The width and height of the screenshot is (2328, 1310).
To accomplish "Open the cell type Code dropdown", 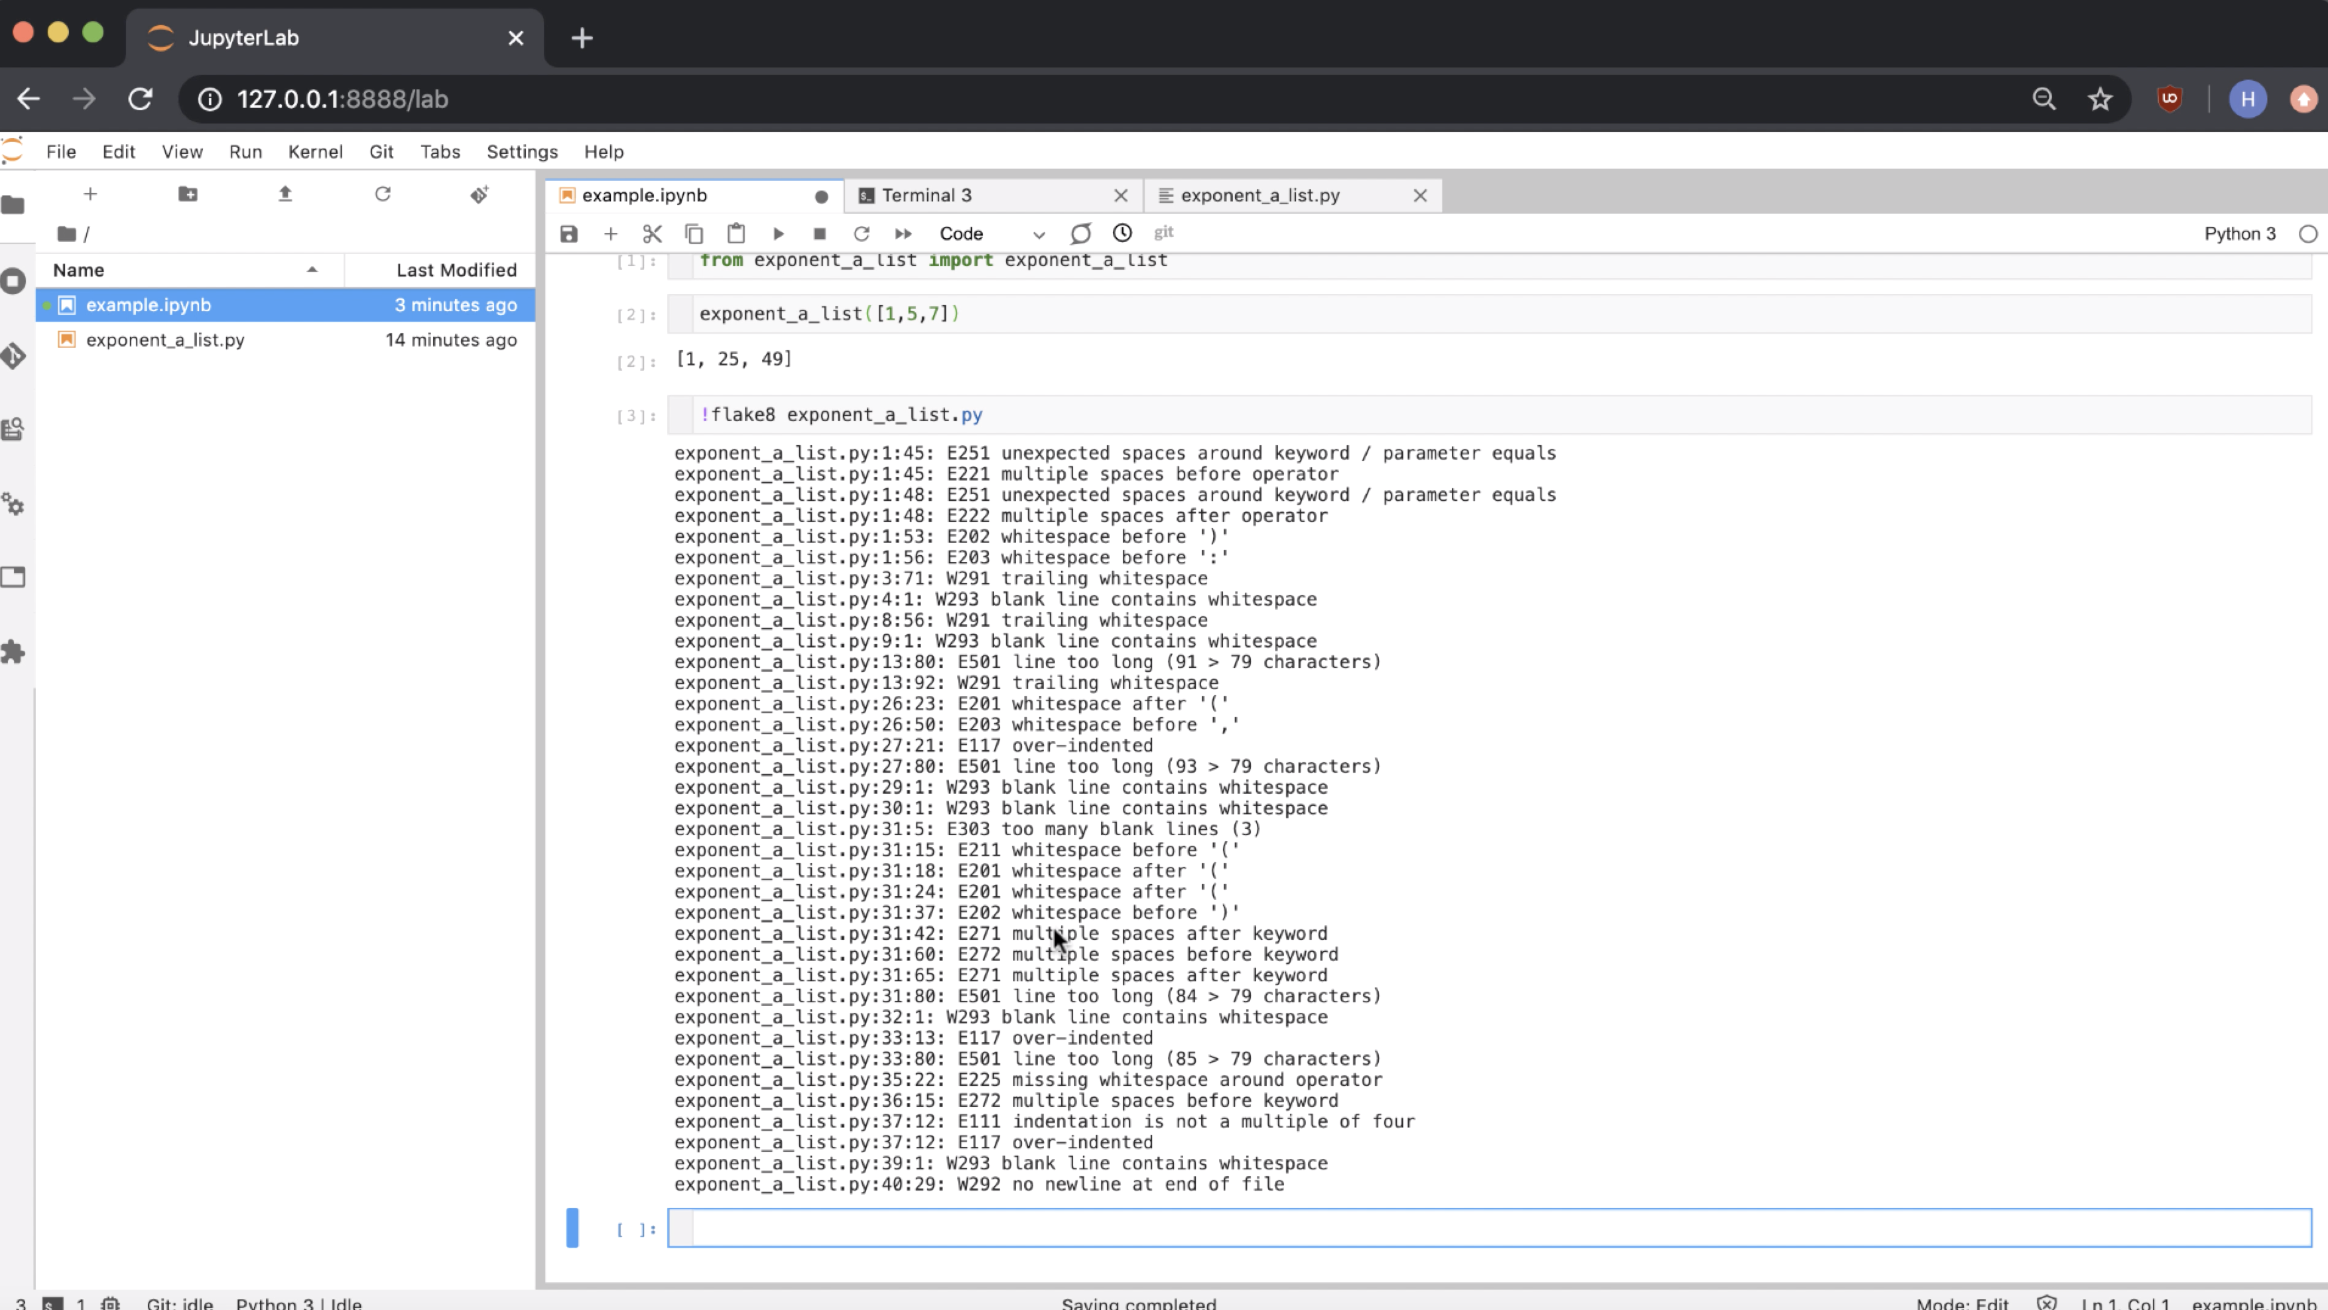I will pos(990,234).
